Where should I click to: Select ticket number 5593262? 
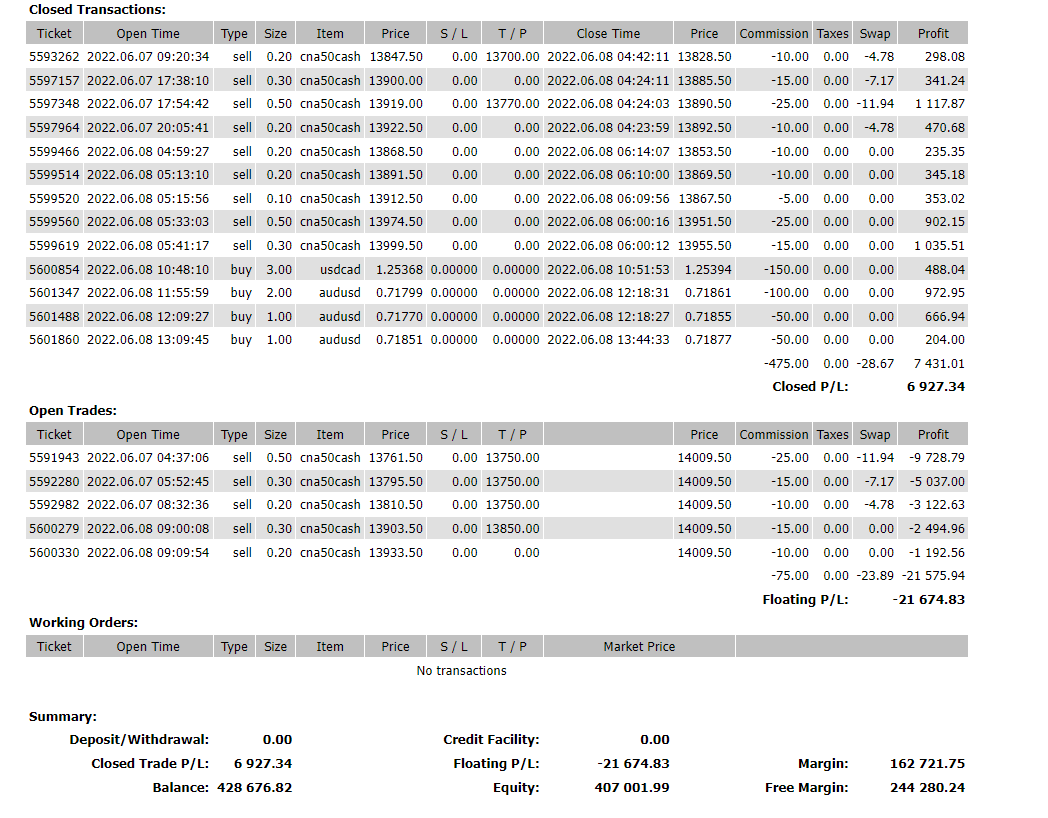[x=54, y=57]
